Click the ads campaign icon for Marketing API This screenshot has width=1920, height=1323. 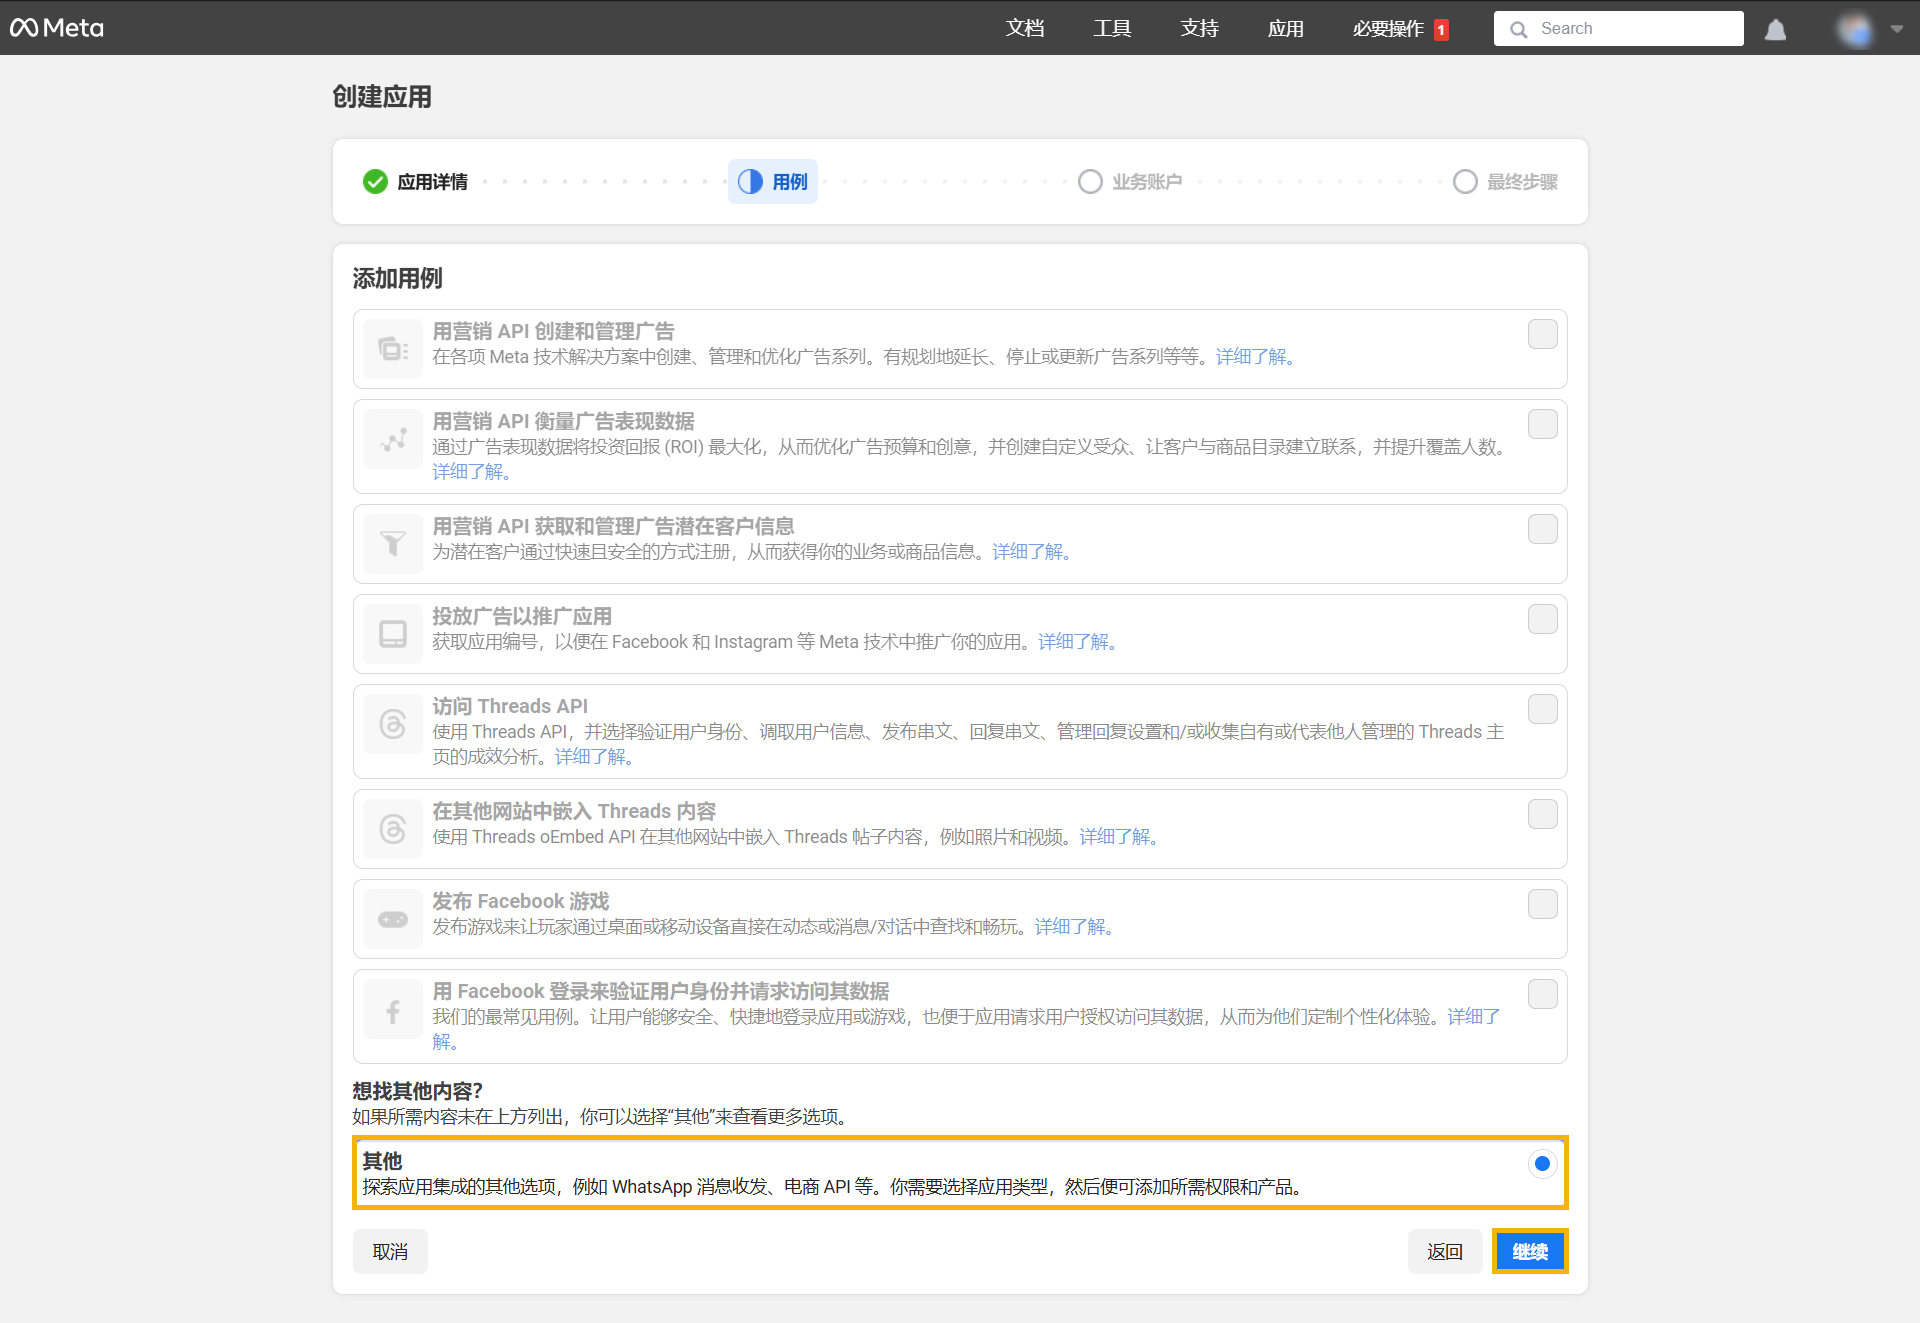pyautogui.click(x=393, y=349)
